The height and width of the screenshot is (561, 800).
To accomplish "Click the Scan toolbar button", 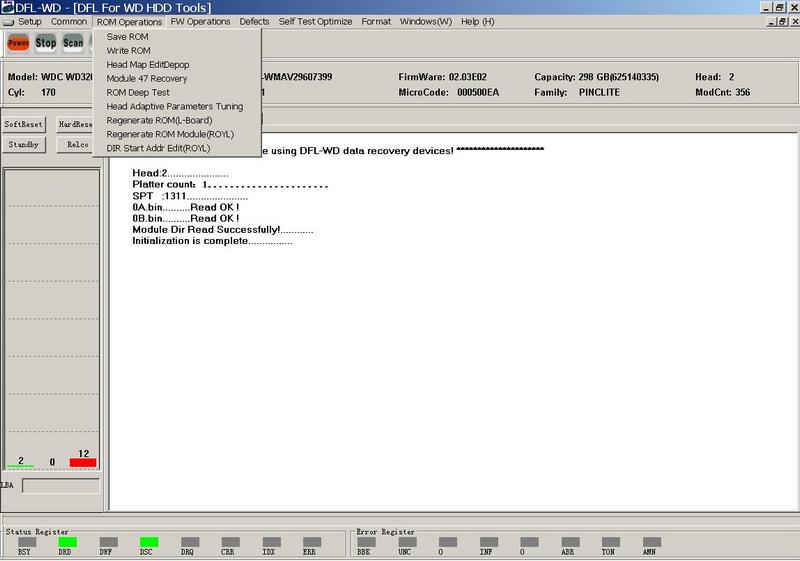I will (73, 43).
